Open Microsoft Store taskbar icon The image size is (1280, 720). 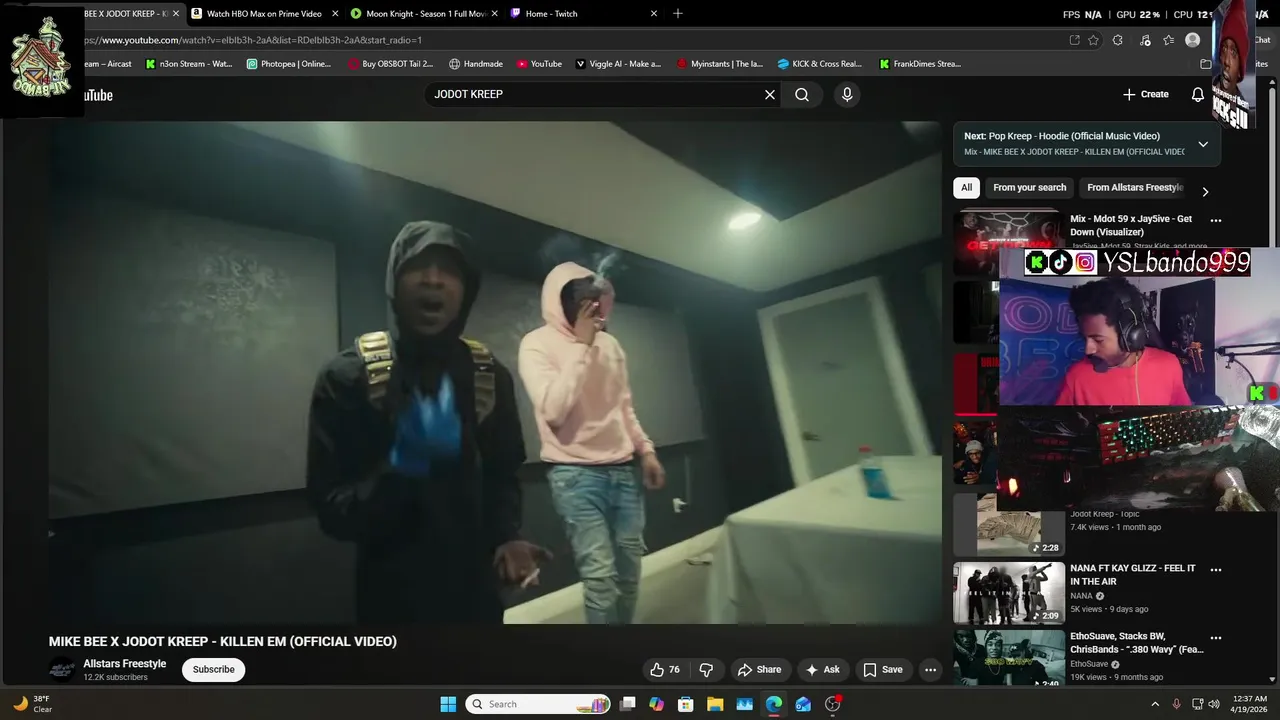686,704
